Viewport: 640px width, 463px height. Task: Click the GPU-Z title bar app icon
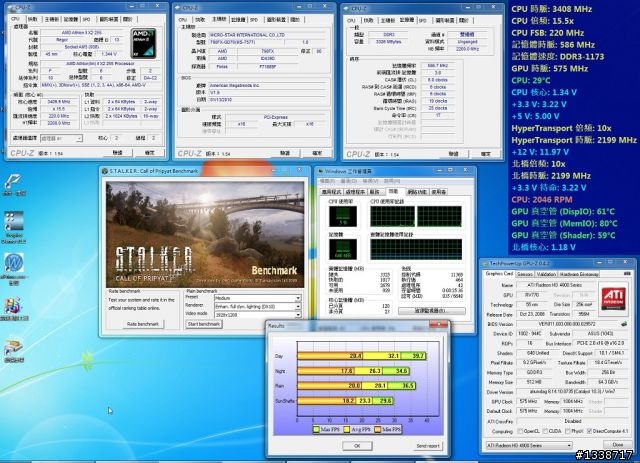click(x=485, y=263)
